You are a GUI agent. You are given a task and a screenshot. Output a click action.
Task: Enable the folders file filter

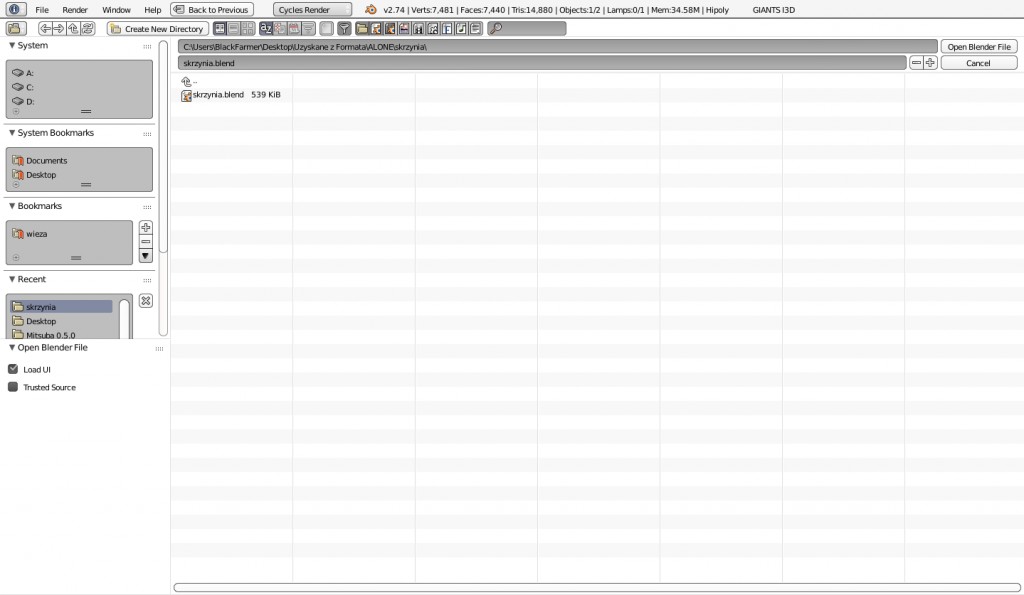click(x=363, y=29)
